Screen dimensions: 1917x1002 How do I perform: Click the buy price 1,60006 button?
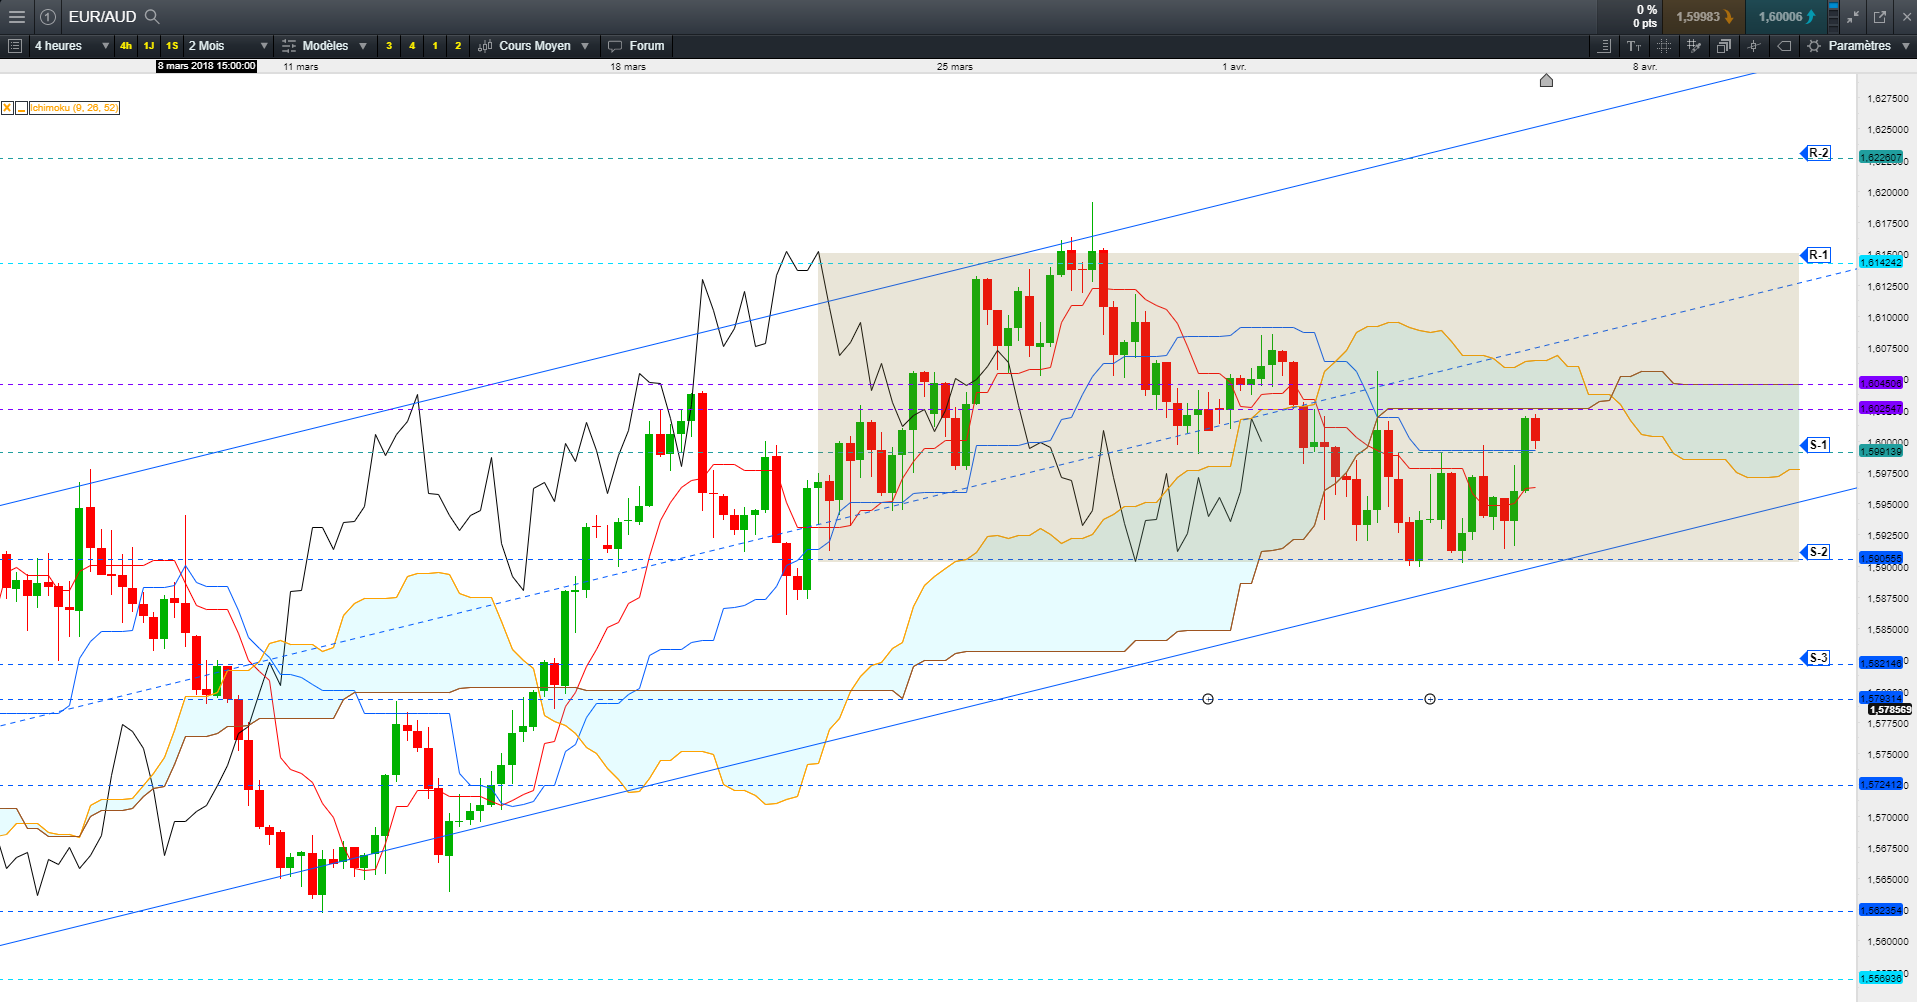1786,17
